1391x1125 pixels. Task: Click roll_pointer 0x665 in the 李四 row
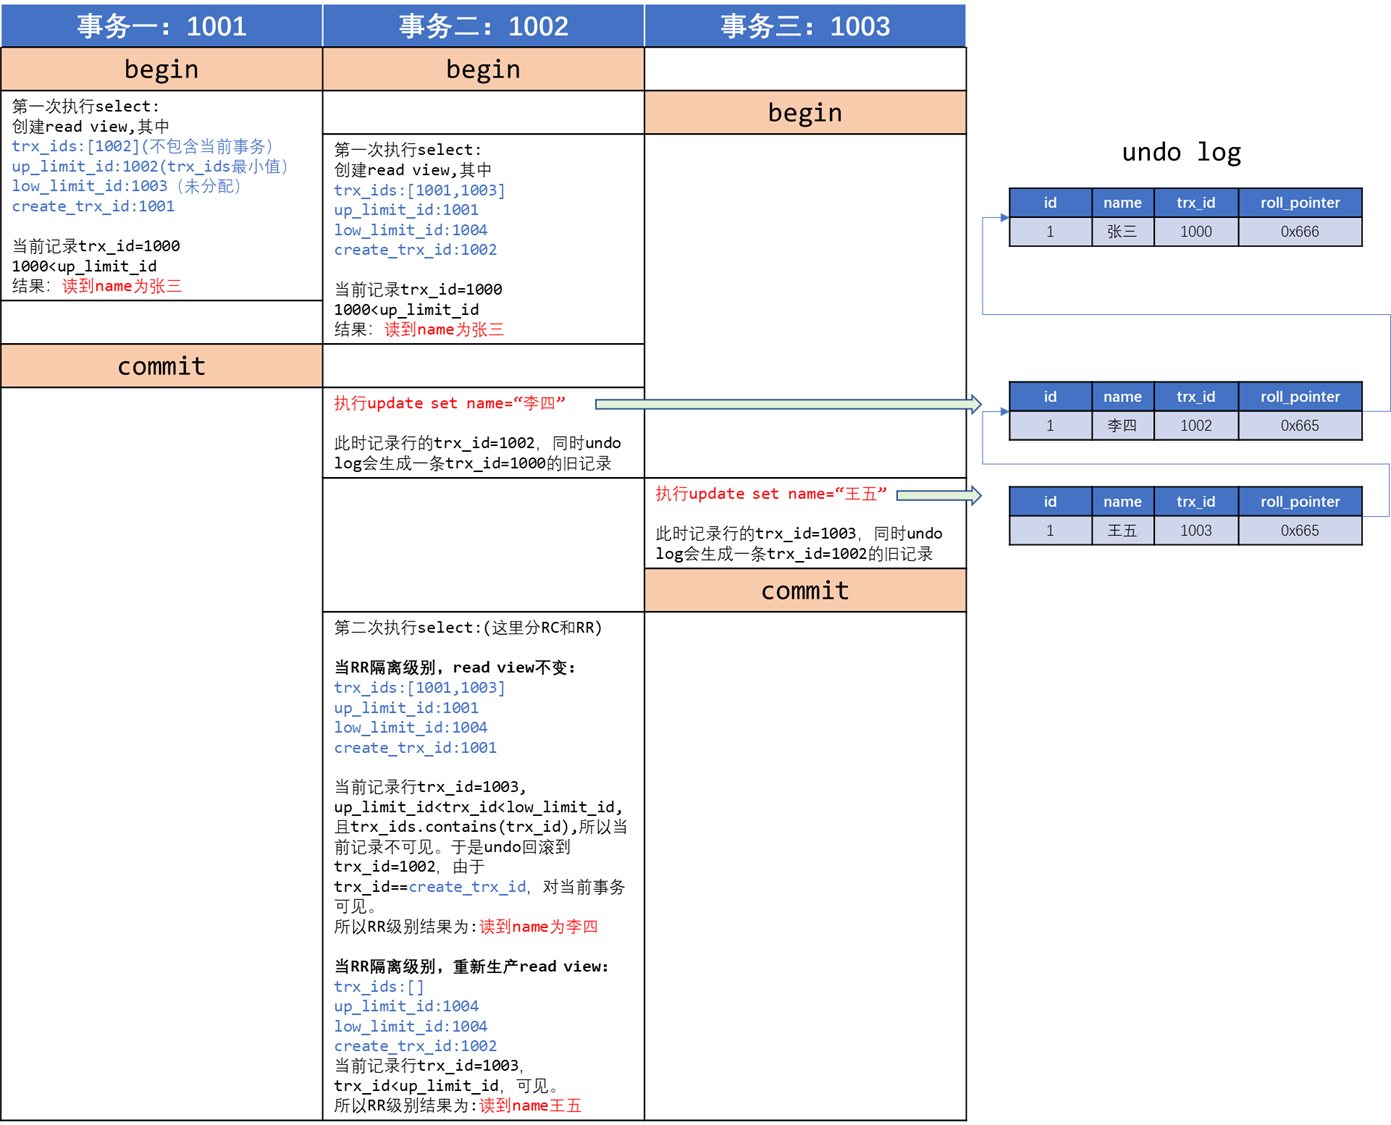click(1300, 425)
